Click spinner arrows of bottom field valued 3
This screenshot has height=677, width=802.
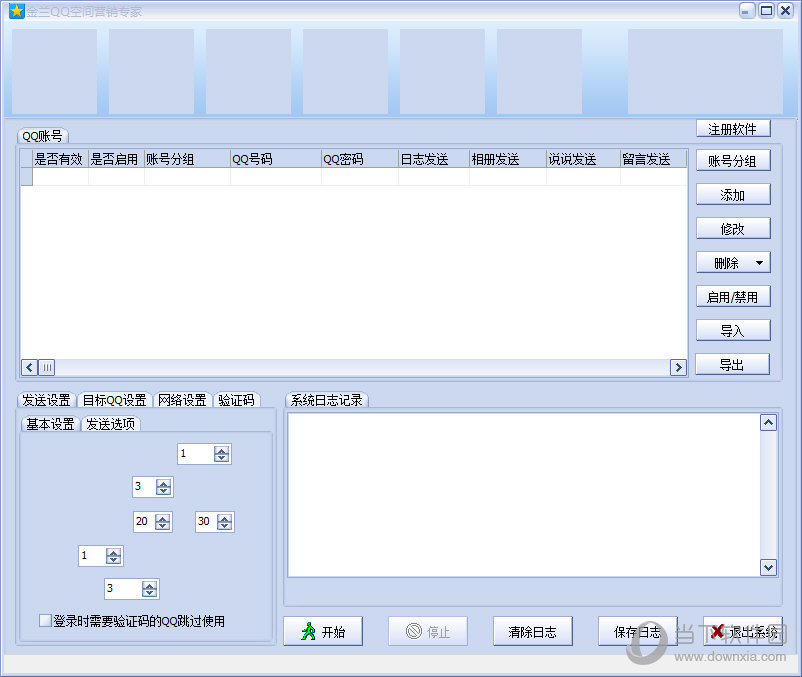149,589
